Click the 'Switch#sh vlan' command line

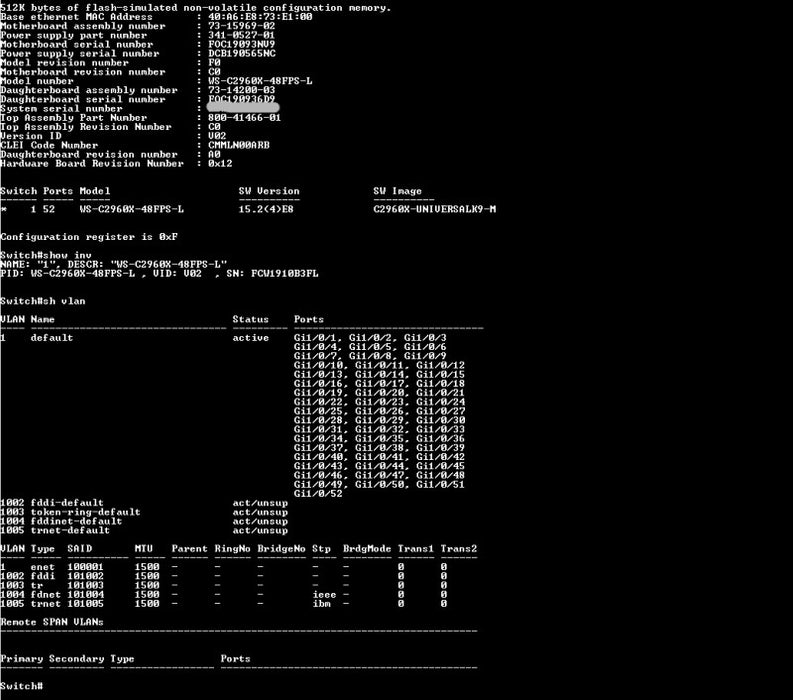pos(43,301)
